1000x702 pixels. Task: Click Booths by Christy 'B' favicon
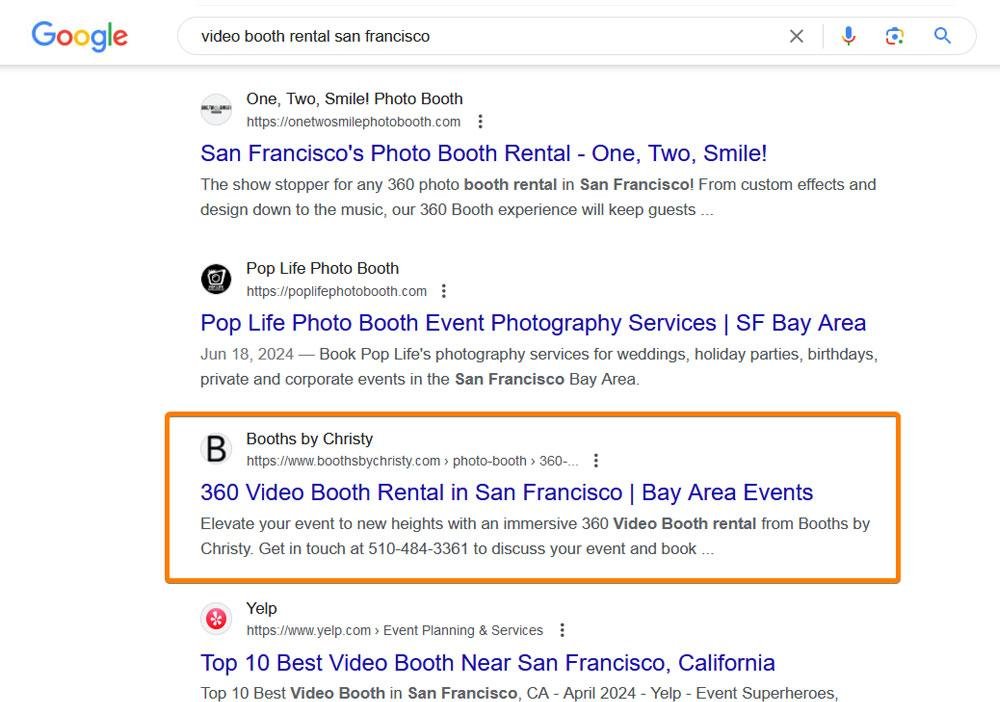(216, 449)
